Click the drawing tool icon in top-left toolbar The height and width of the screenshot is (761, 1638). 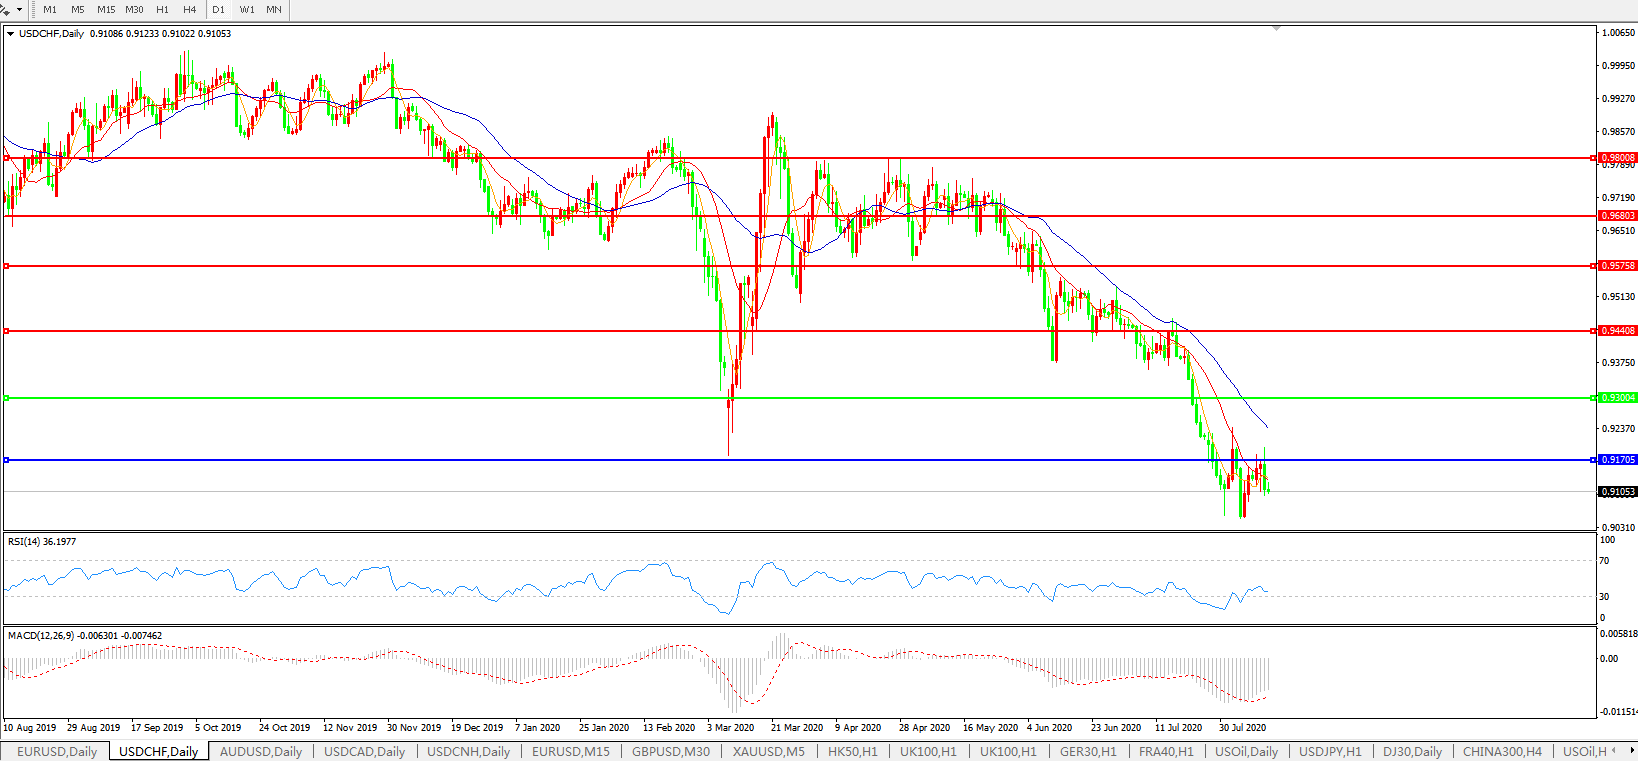pyautogui.click(x=6, y=9)
